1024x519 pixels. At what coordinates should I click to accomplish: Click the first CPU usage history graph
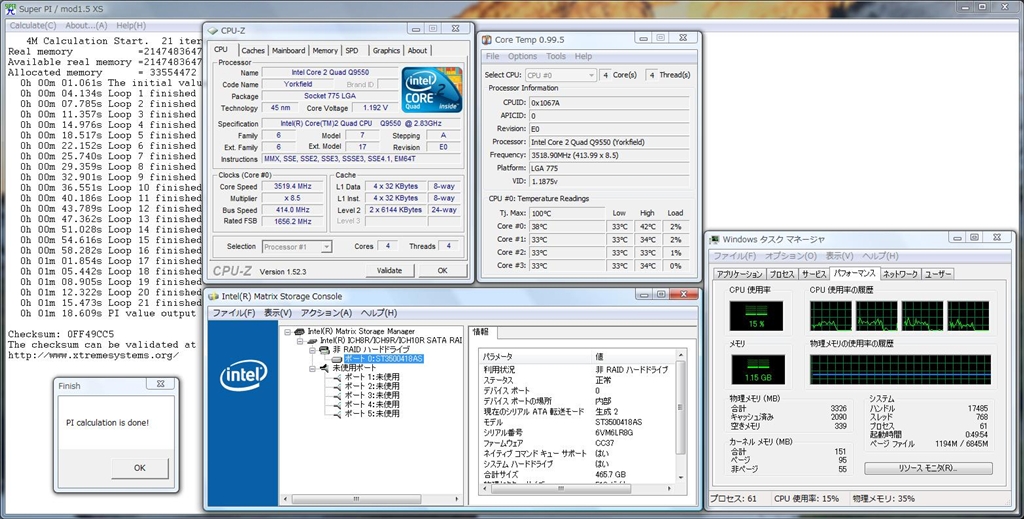coord(831,316)
